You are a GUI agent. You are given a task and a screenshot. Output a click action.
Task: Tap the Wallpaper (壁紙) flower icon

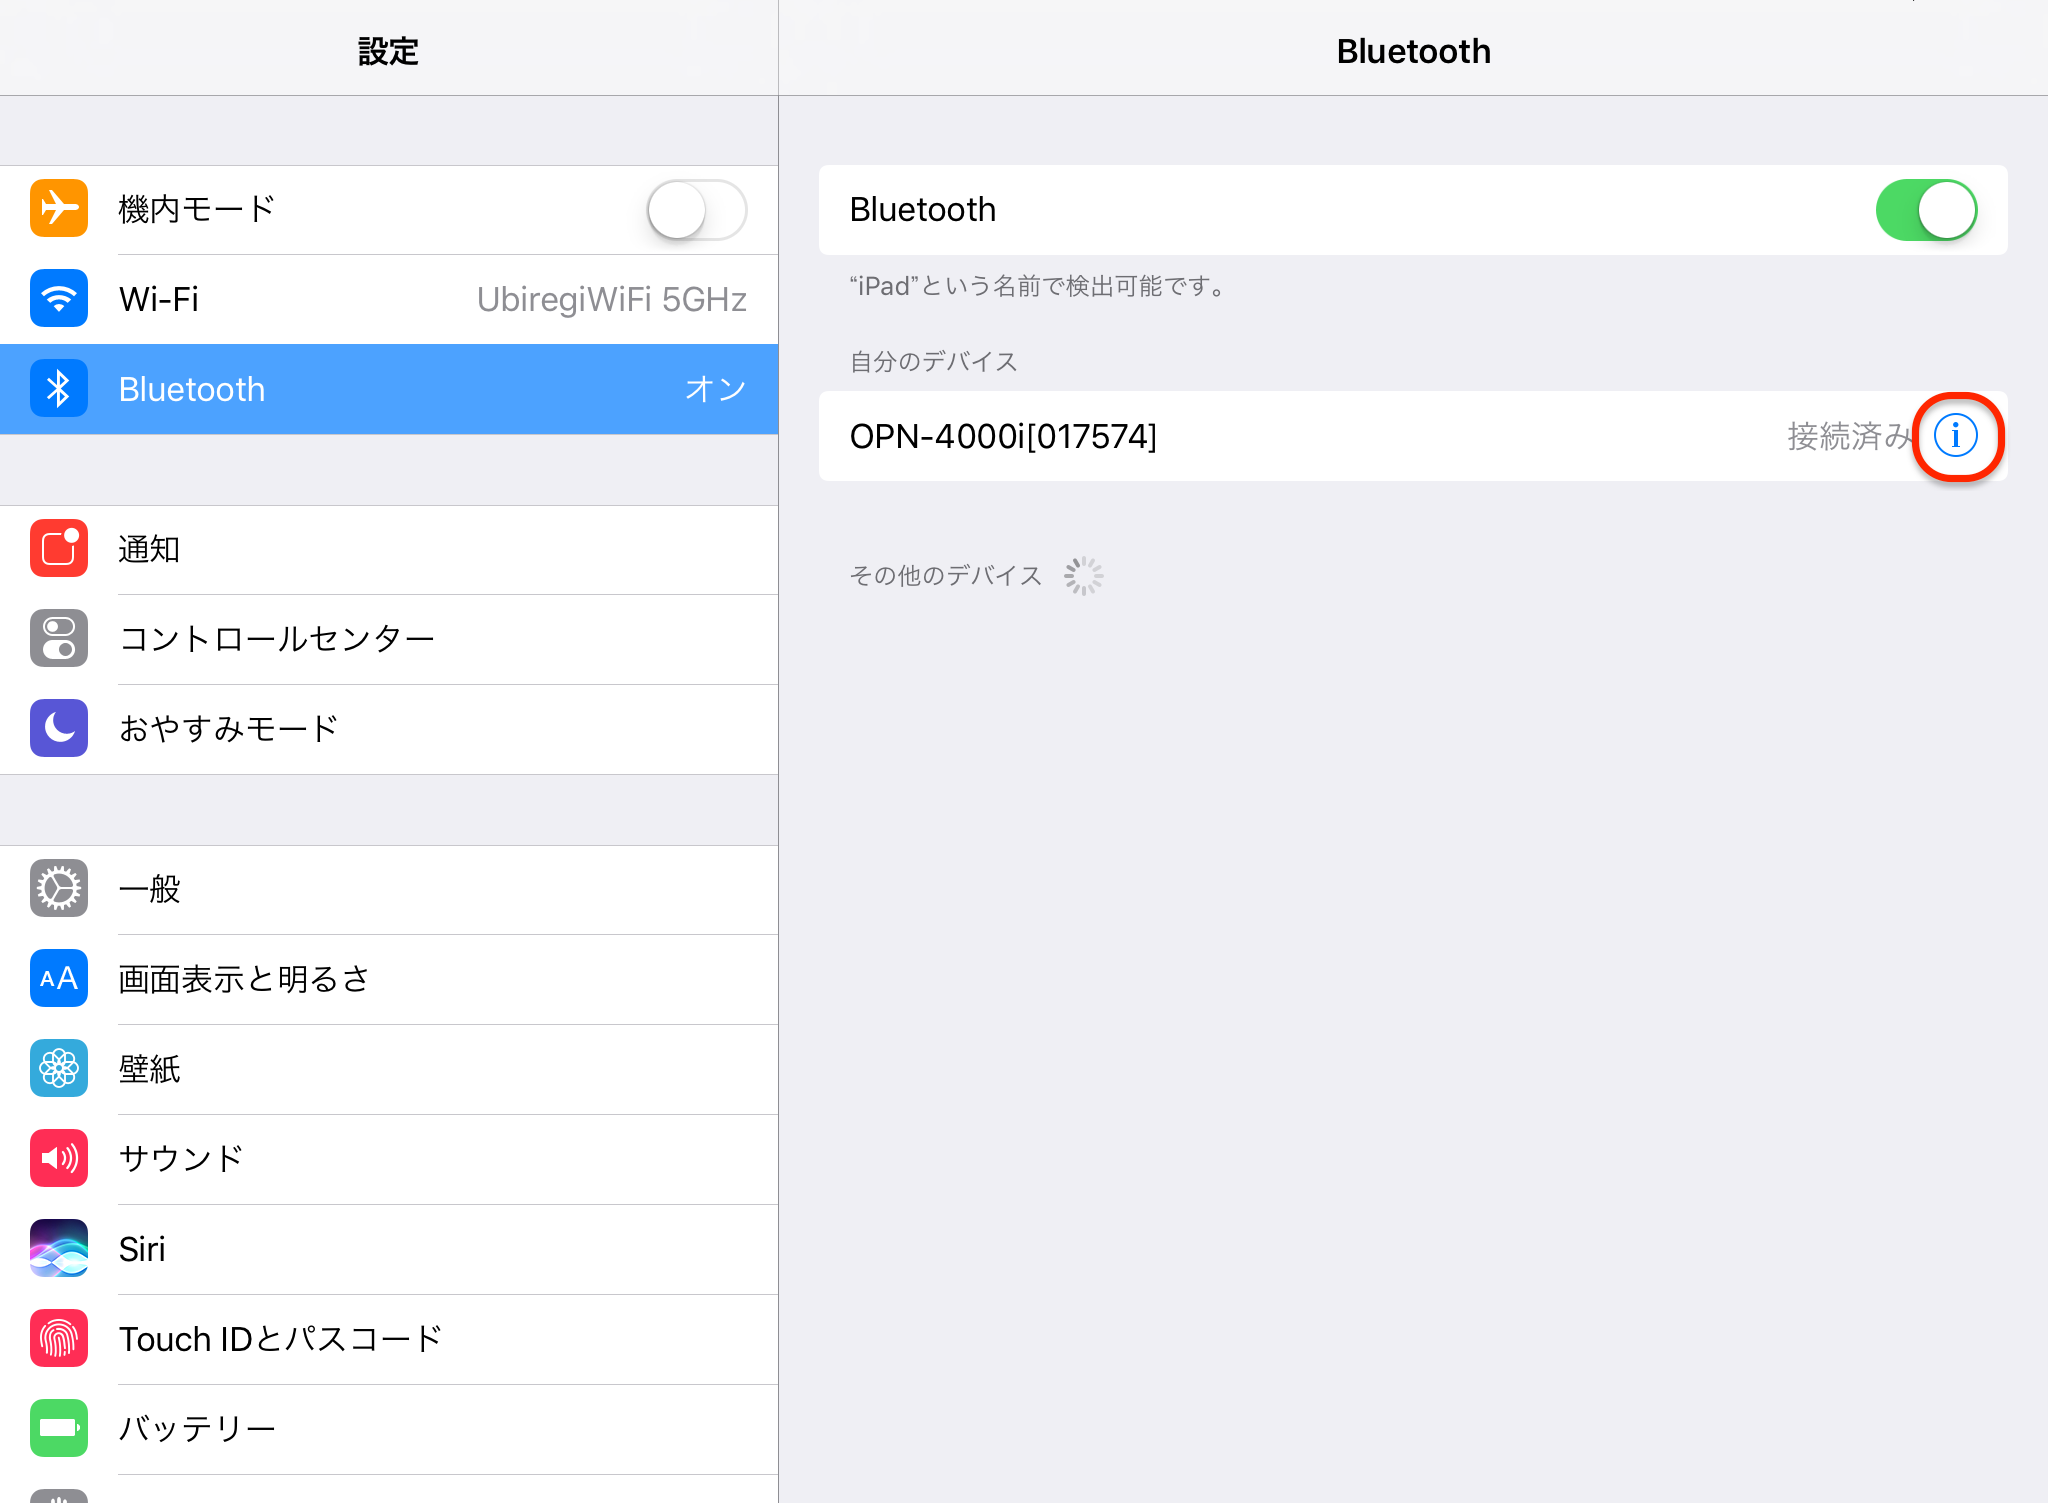pyautogui.click(x=59, y=1069)
